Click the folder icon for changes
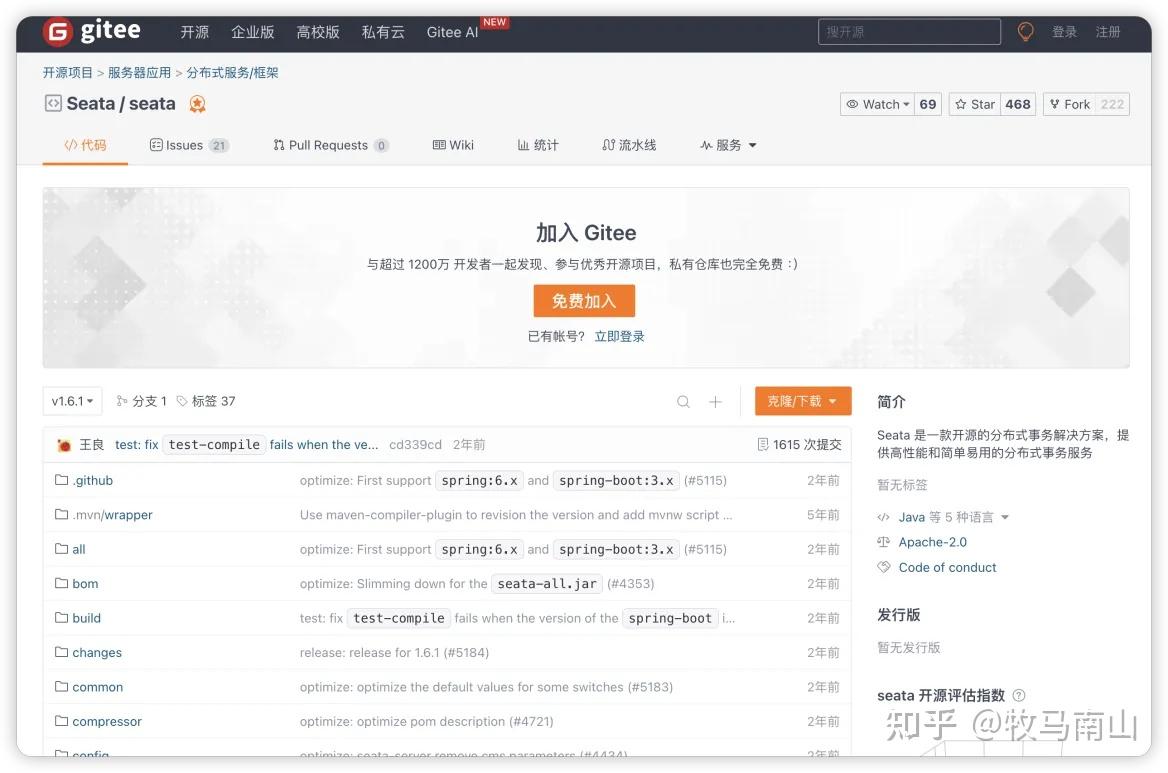This screenshot has height=773, width=1168. (61, 652)
